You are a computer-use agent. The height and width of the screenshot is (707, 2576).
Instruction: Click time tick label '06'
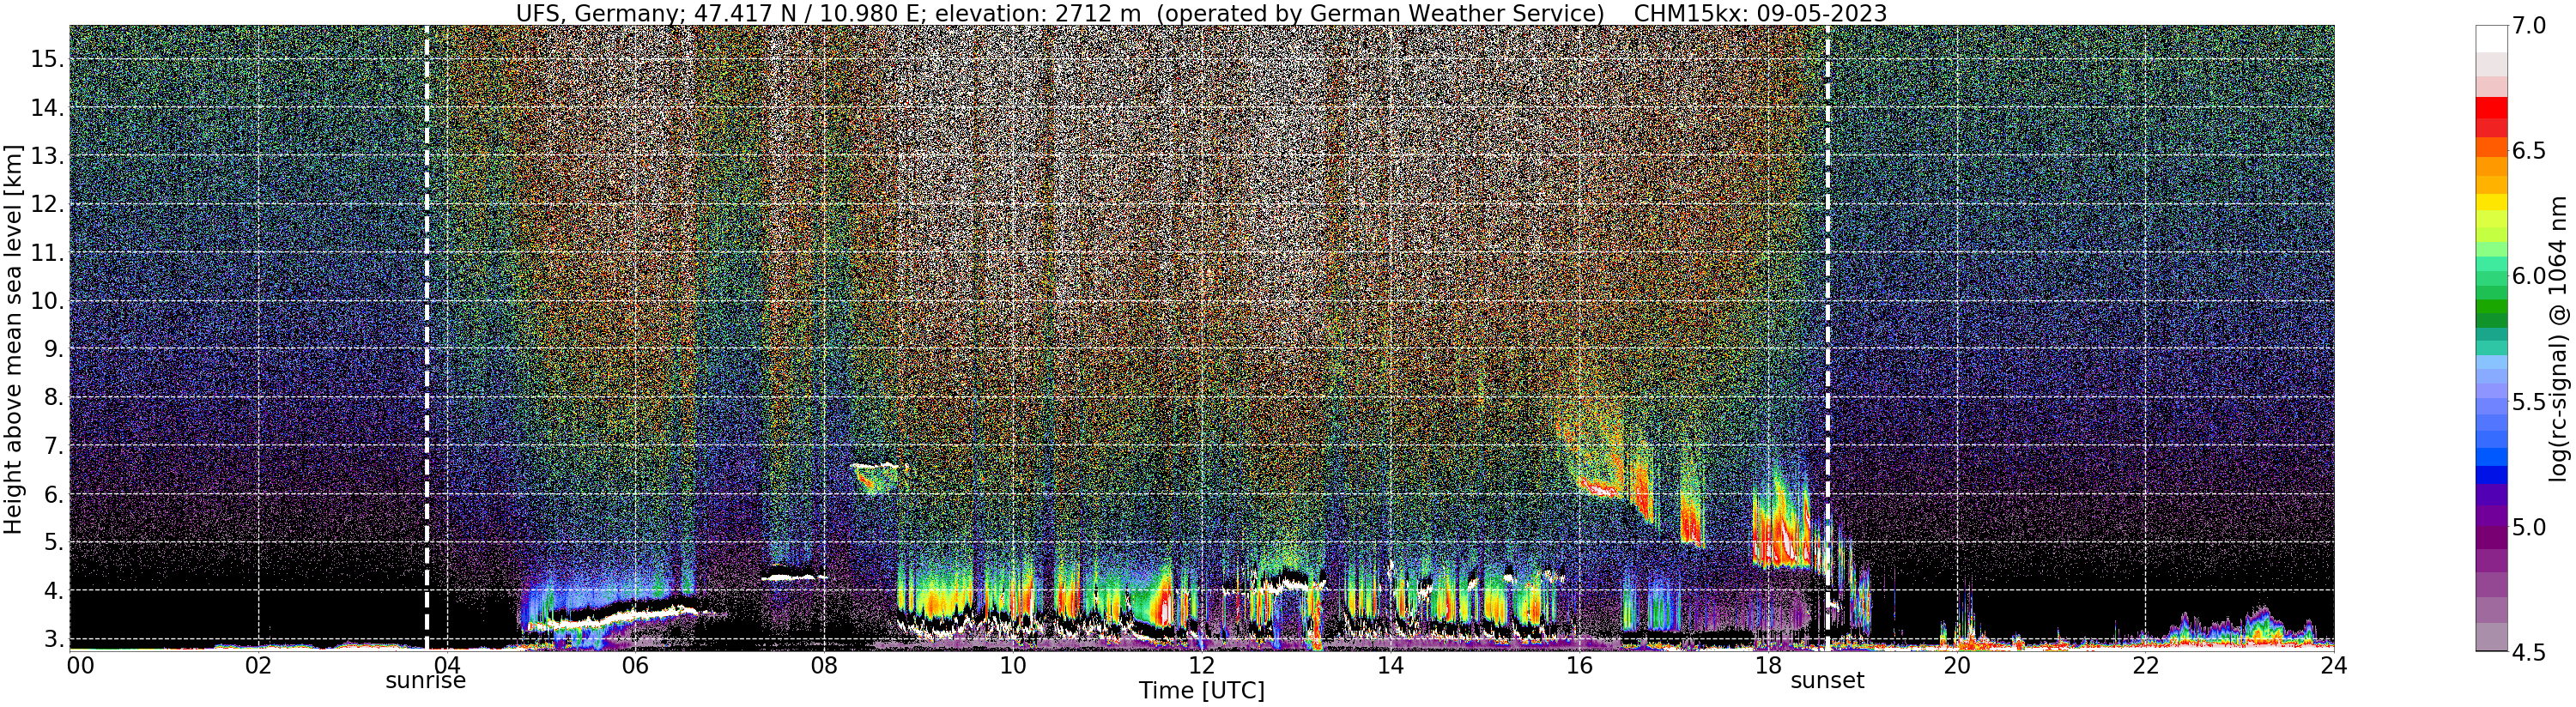pos(635,665)
